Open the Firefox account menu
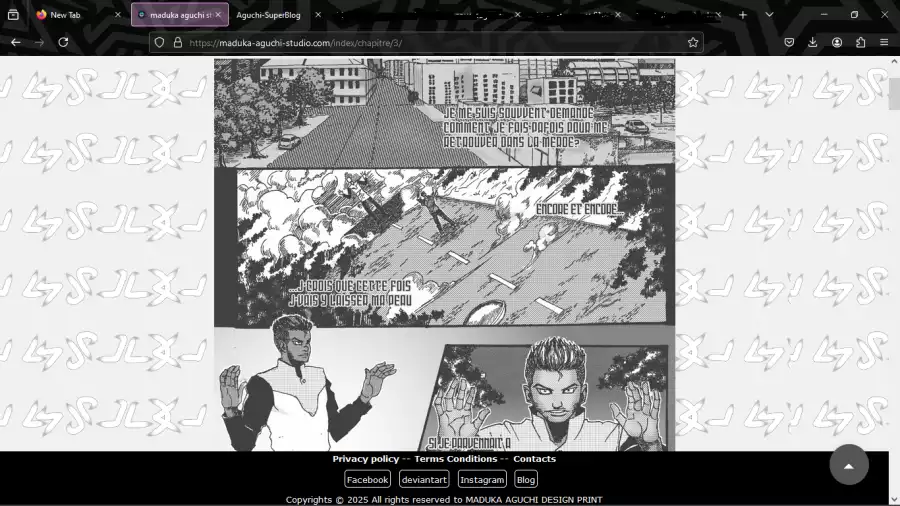Screen dimensions: 900x506 (836, 43)
